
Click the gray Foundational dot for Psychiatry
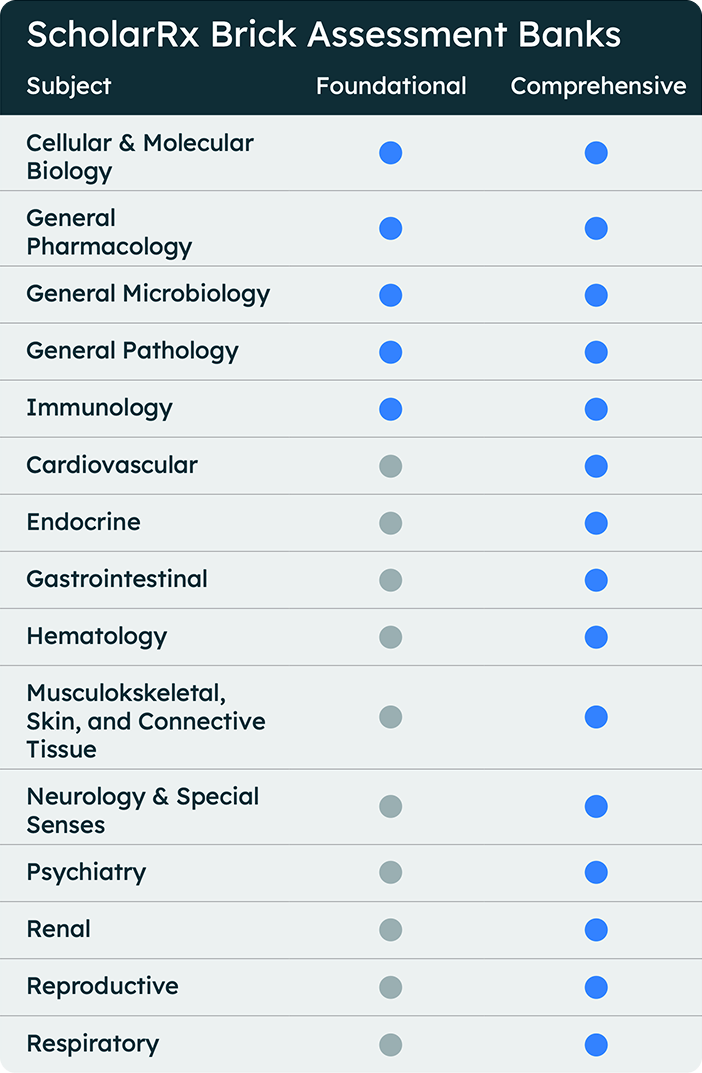coord(391,872)
